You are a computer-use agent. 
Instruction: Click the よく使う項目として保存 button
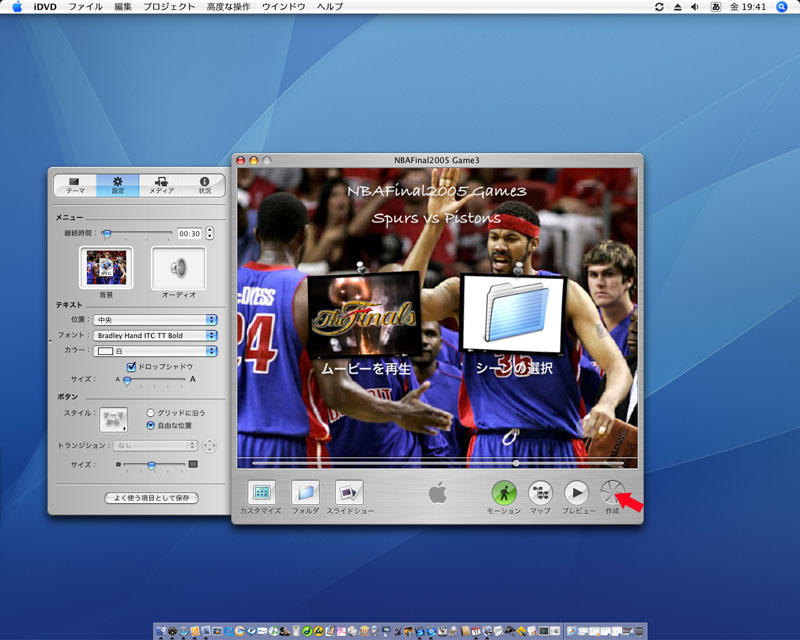[x=152, y=498]
